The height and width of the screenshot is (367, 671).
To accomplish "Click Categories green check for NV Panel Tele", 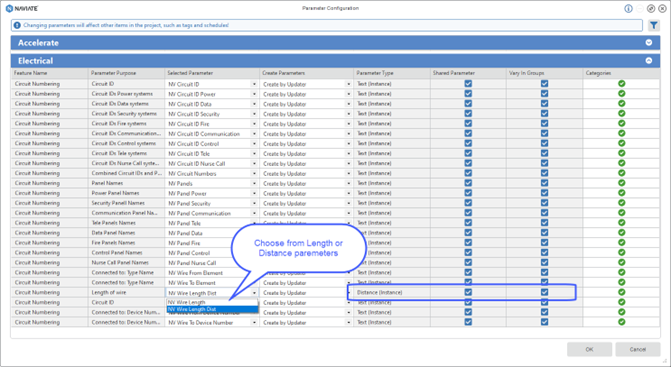I will 621,222.
